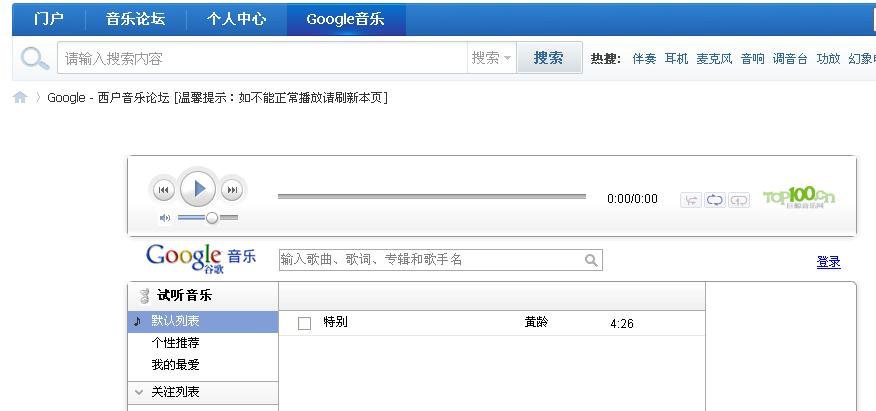The image size is (876, 411).
Task: Open hot search link 伴奏
Action: pyautogui.click(x=644, y=59)
